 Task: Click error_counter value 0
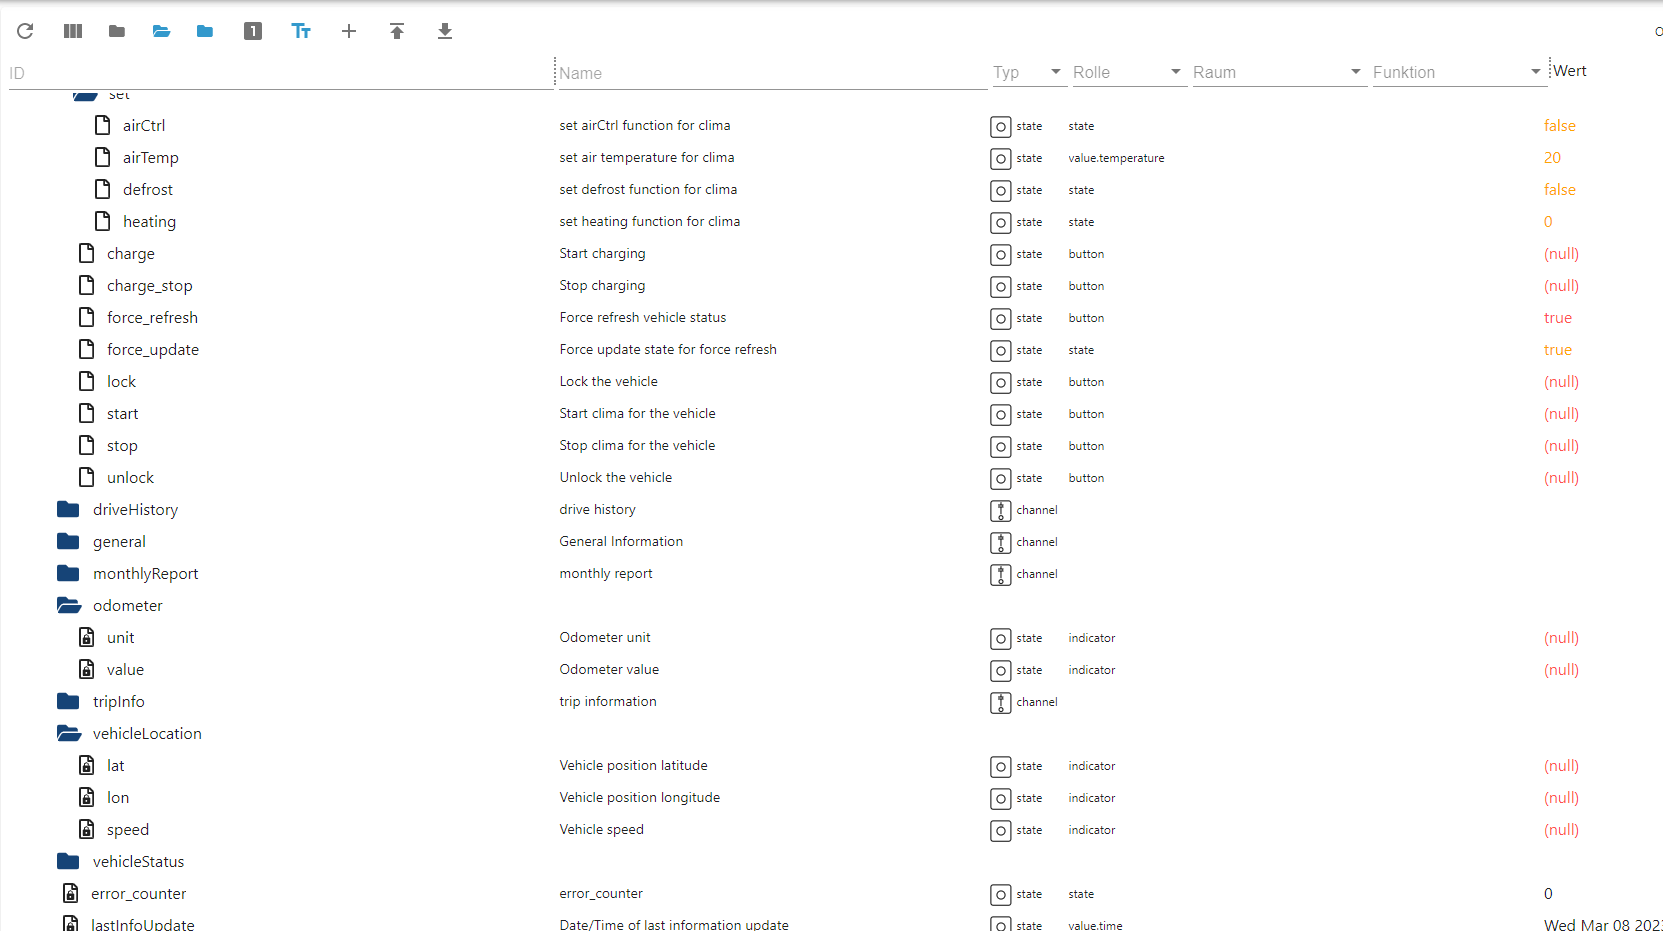pyautogui.click(x=1548, y=893)
